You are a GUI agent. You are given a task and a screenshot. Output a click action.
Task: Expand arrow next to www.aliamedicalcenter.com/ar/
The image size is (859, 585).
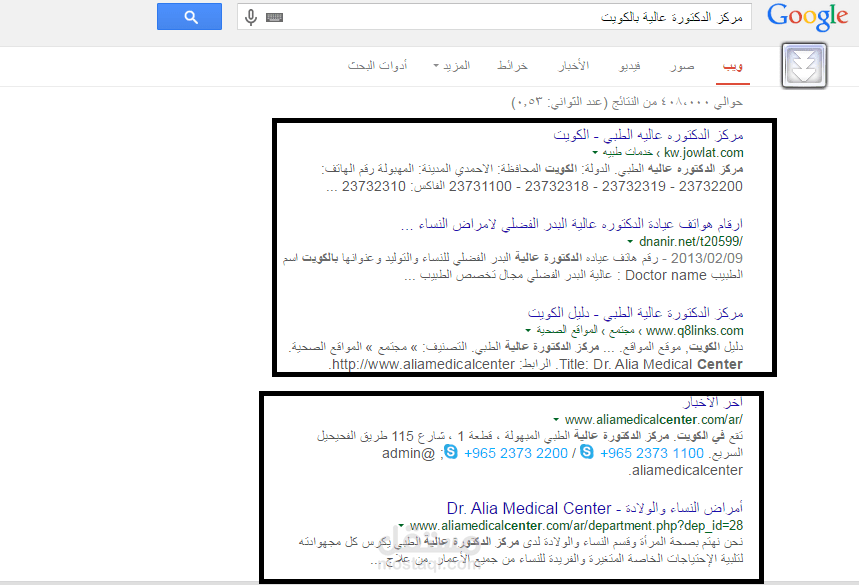[x=556, y=420]
